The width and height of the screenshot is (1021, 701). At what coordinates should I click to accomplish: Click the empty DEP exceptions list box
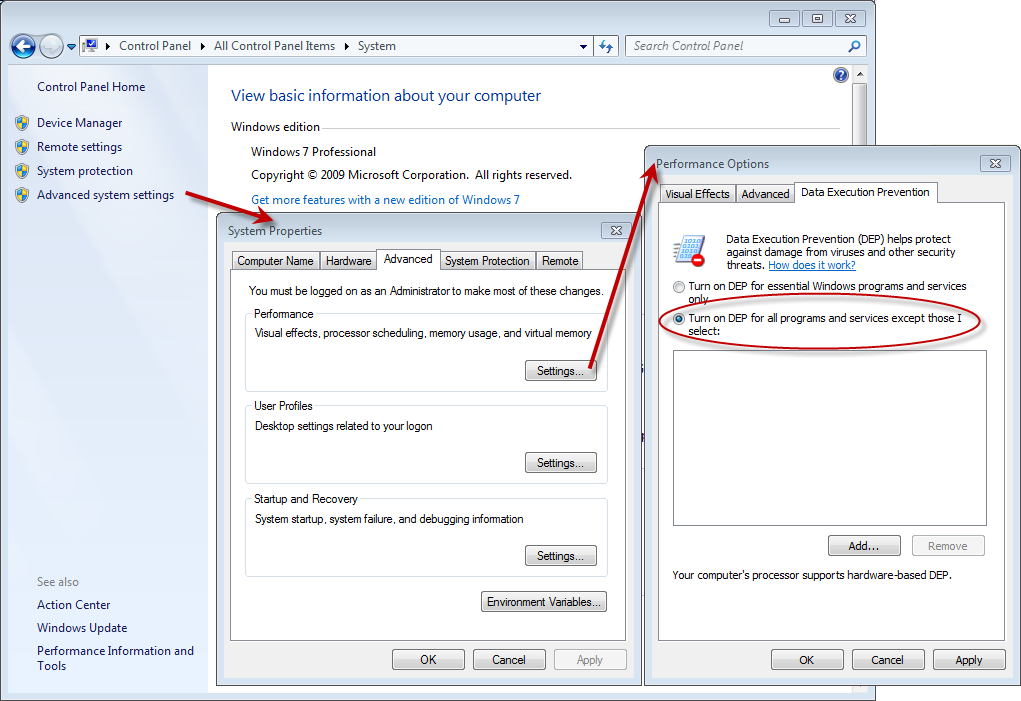830,437
